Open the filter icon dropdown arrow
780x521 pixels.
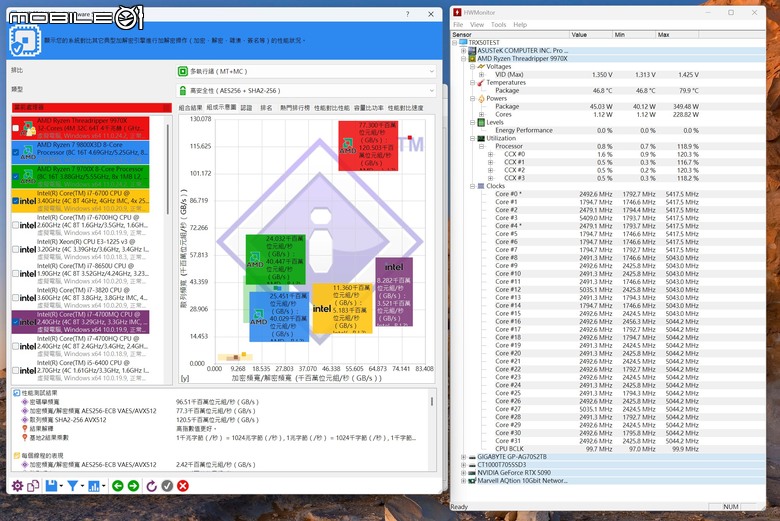(x=82, y=486)
